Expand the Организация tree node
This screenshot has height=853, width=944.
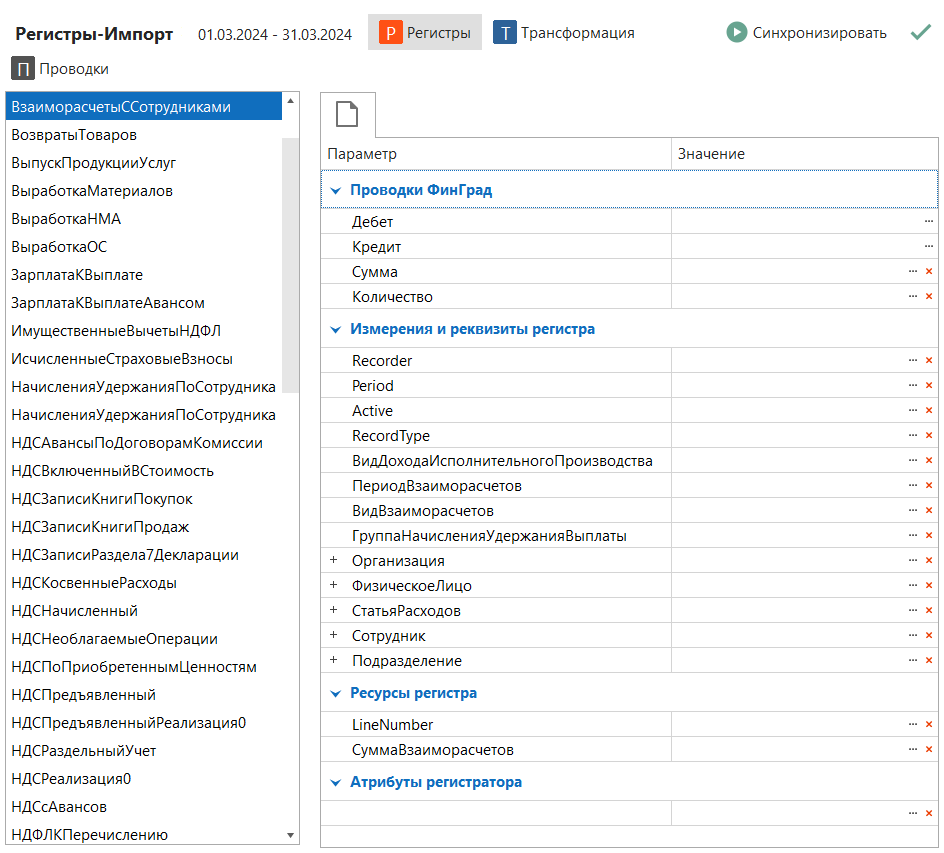tap(334, 561)
